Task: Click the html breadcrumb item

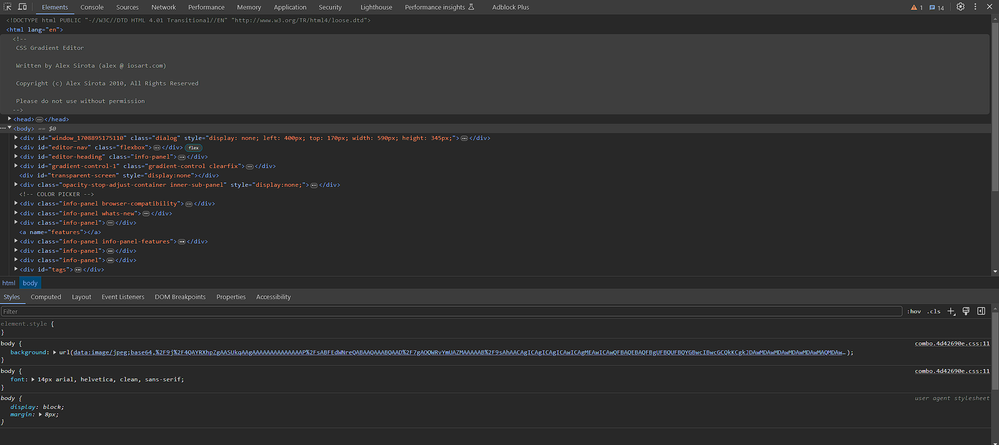Action: (9, 283)
